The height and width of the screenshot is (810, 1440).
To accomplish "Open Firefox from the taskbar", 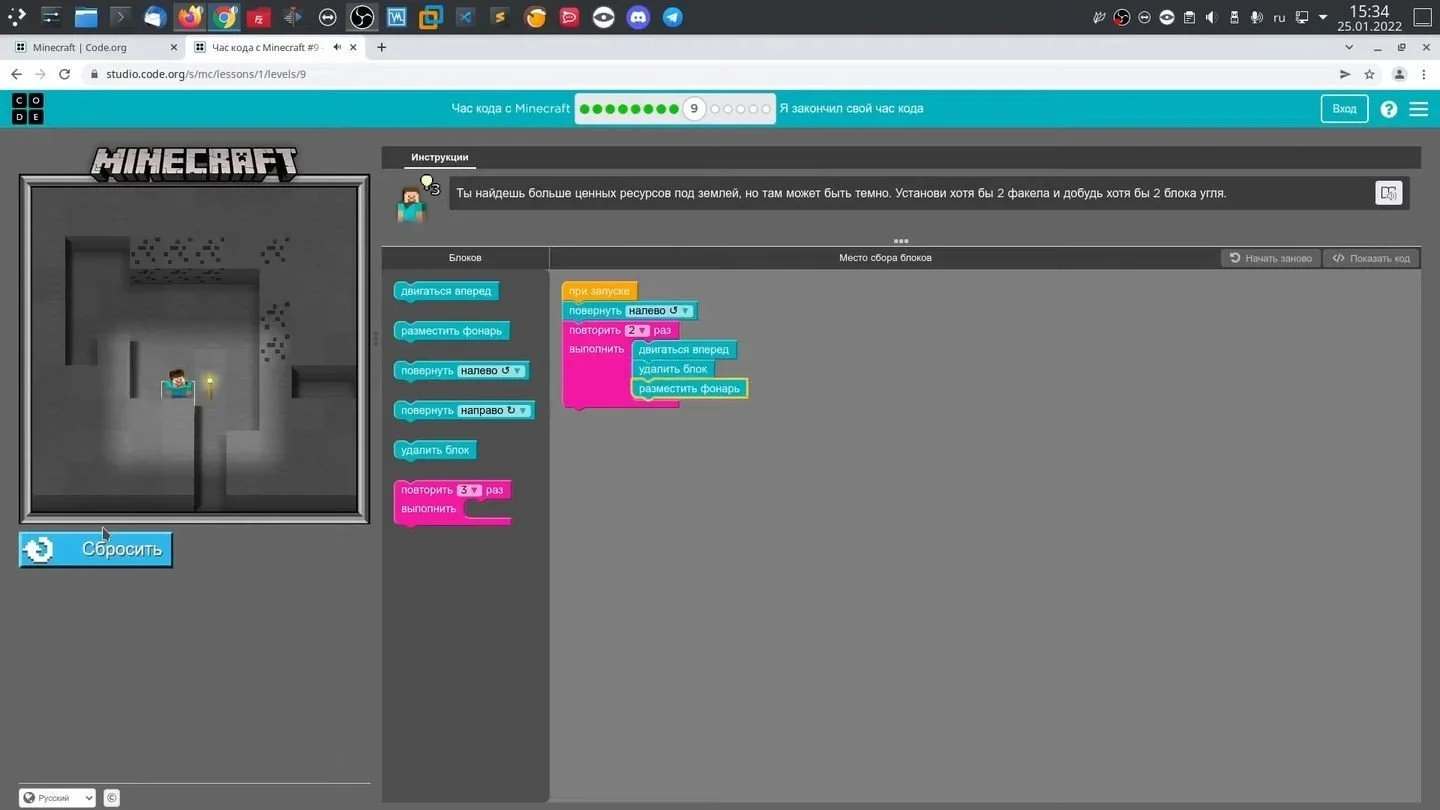I will tap(189, 17).
